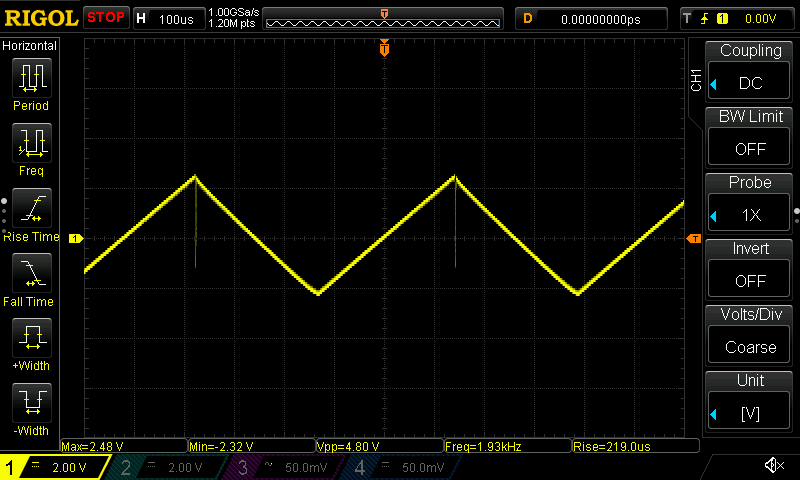Viewport: 800px width, 480px height.
Task: Click the orange trigger position marker above waveform
Action: [384, 48]
